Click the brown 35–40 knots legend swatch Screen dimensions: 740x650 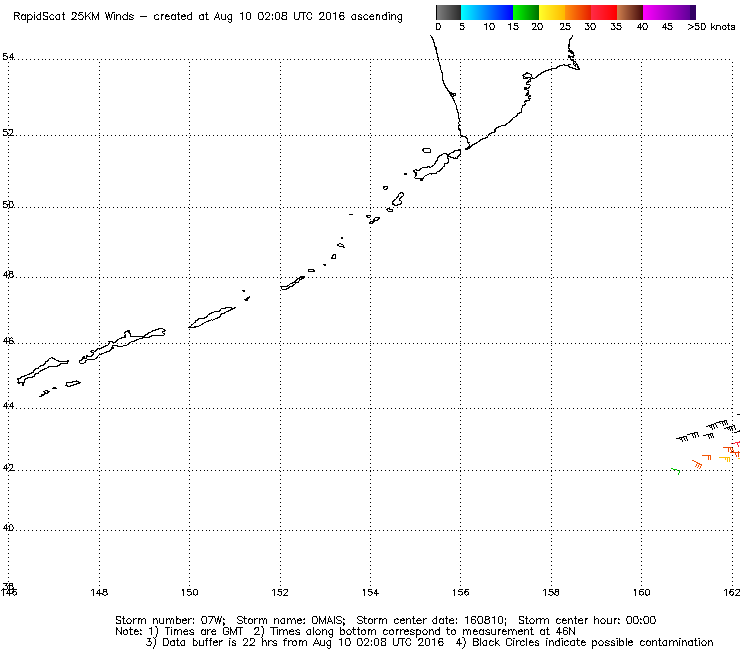click(x=630, y=12)
